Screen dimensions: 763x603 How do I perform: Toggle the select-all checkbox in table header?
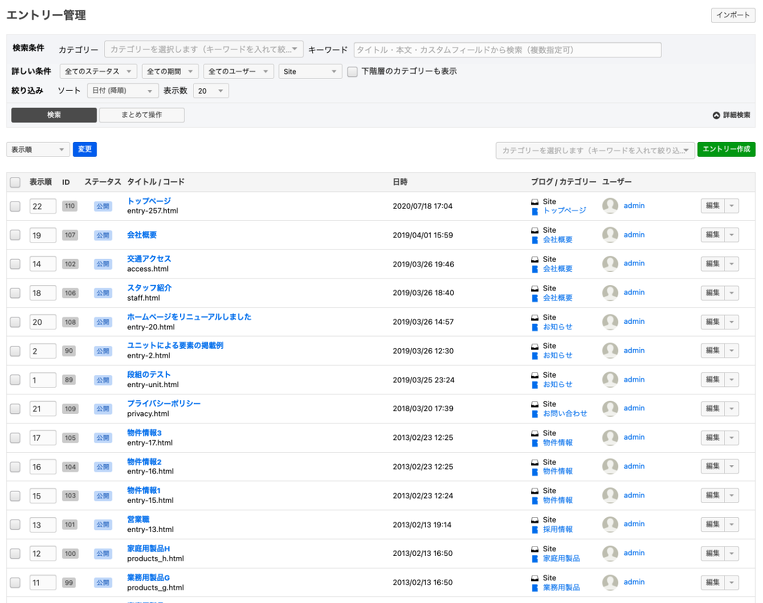pos(15,182)
